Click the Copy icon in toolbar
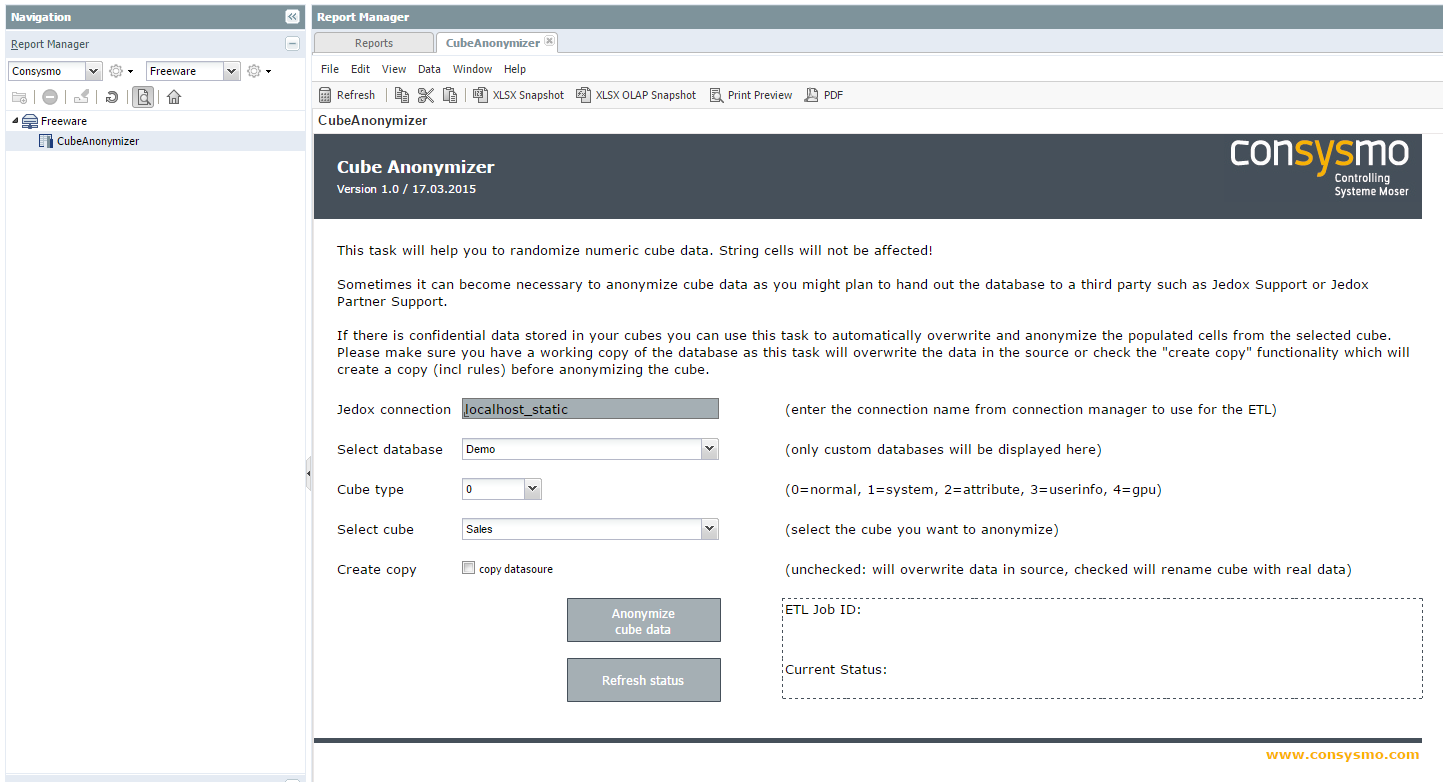Screen dimensions: 1443x782 click(402, 95)
